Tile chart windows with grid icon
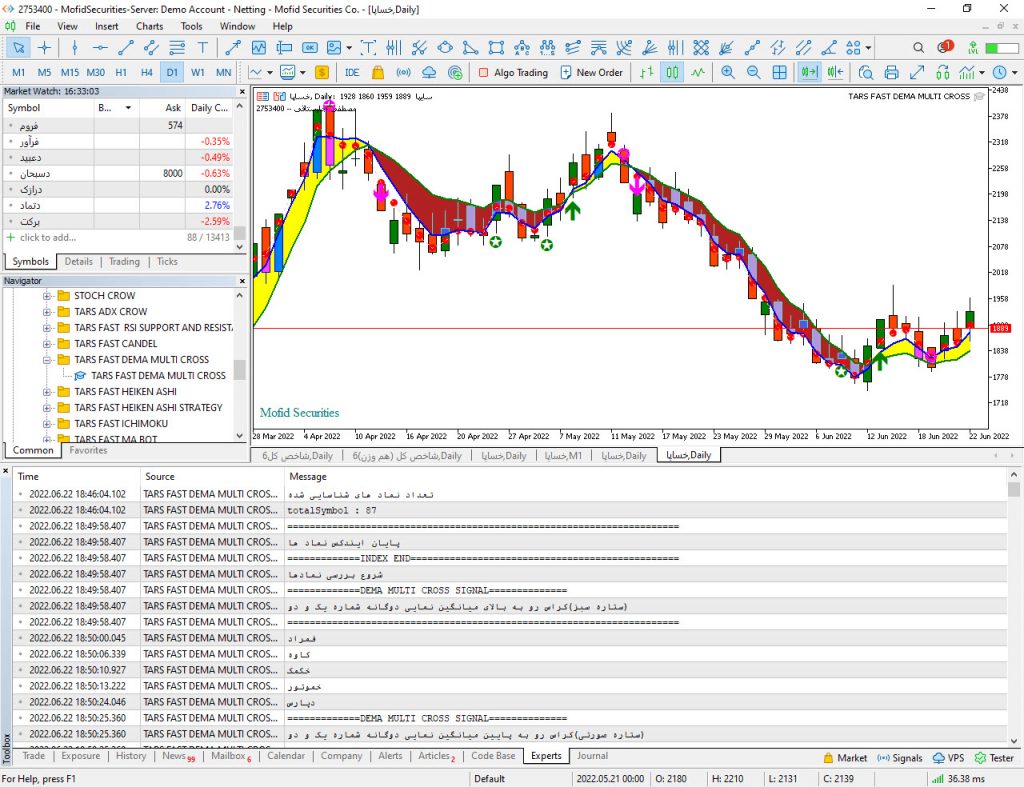Screen dimensions: 1024x787 point(779,72)
